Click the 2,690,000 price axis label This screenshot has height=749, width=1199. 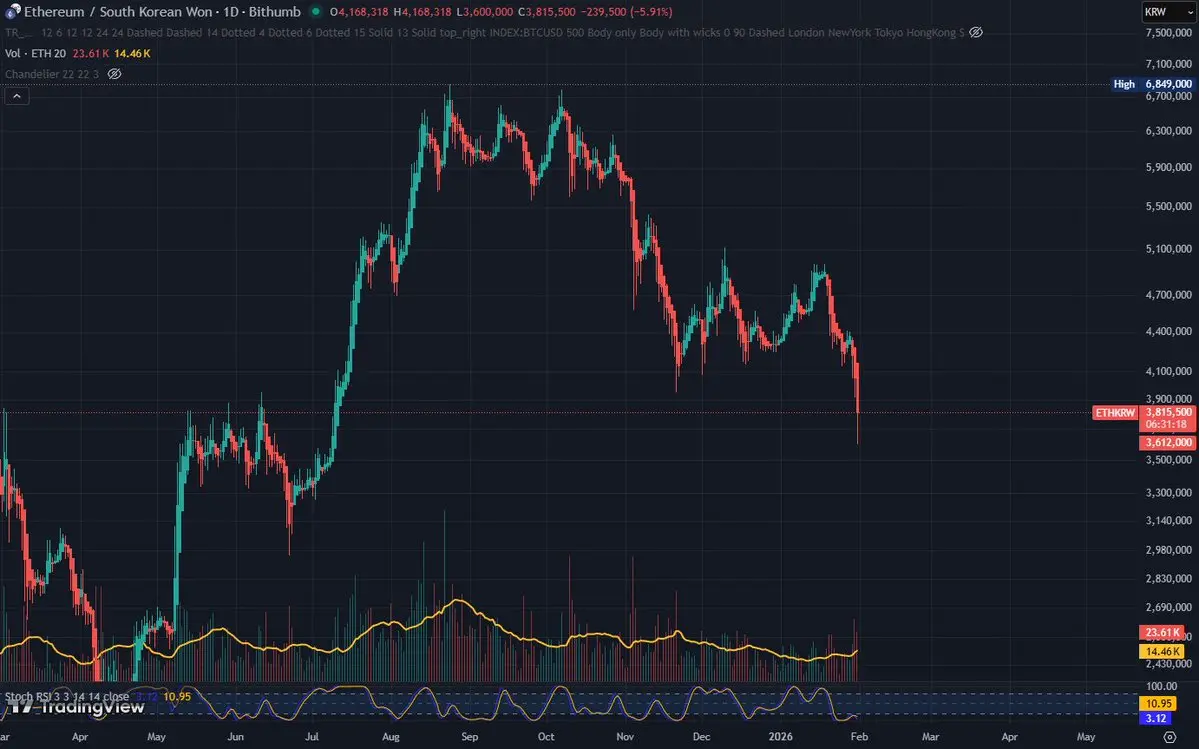point(1168,608)
